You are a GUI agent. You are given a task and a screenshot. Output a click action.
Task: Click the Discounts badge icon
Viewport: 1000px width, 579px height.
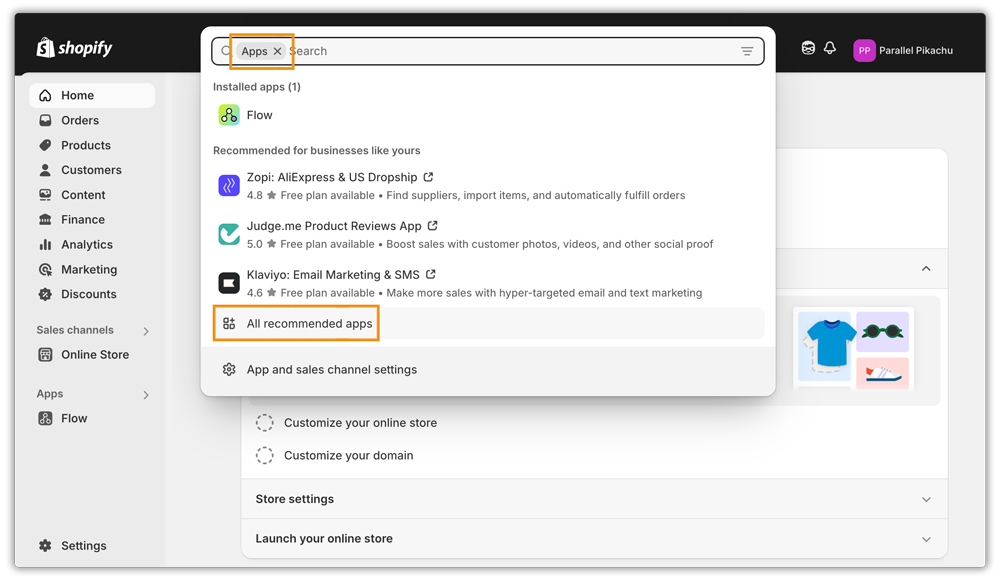(x=45, y=295)
